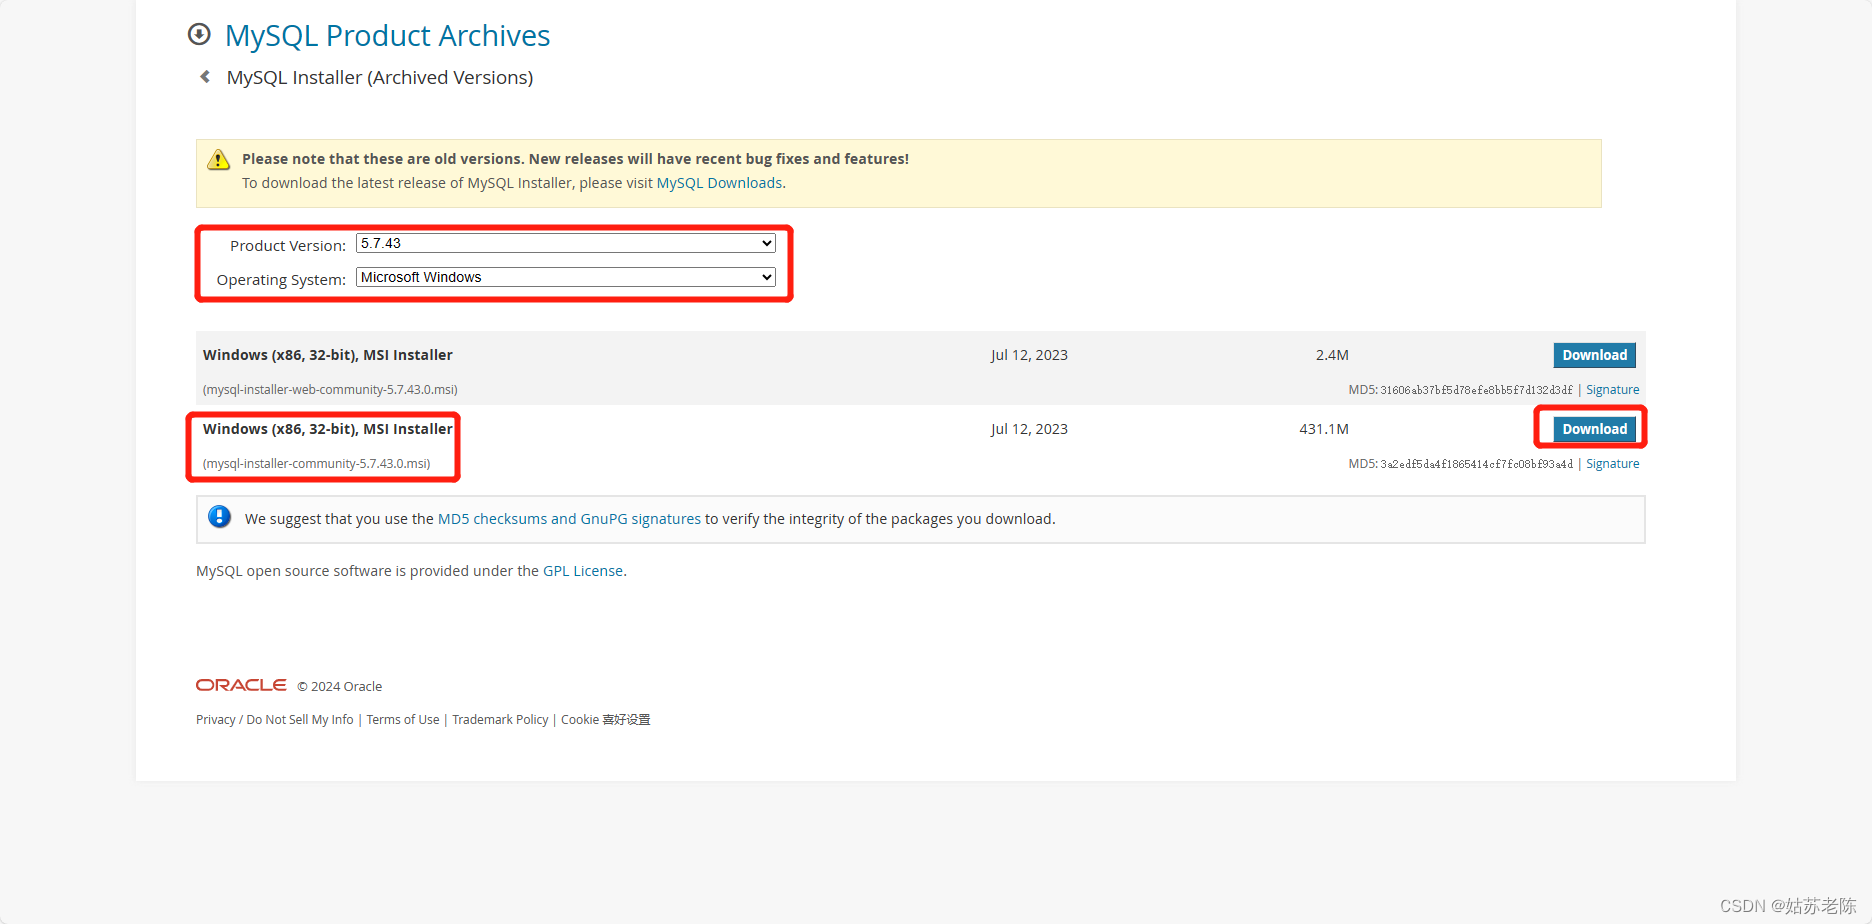Open Privacy / Do Not Sell My Info

(x=275, y=720)
